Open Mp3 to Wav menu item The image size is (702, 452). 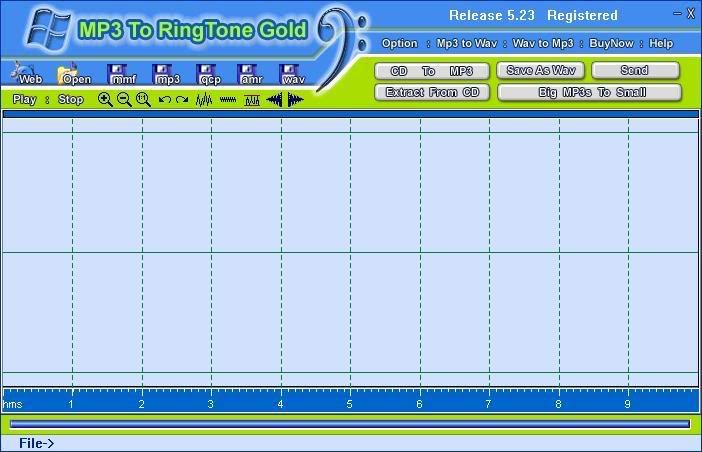click(x=467, y=43)
